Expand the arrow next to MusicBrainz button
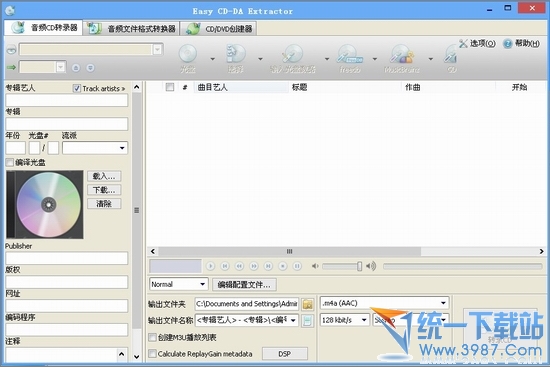The image size is (550, 367). pyautogui.click(x=431, y=59)
